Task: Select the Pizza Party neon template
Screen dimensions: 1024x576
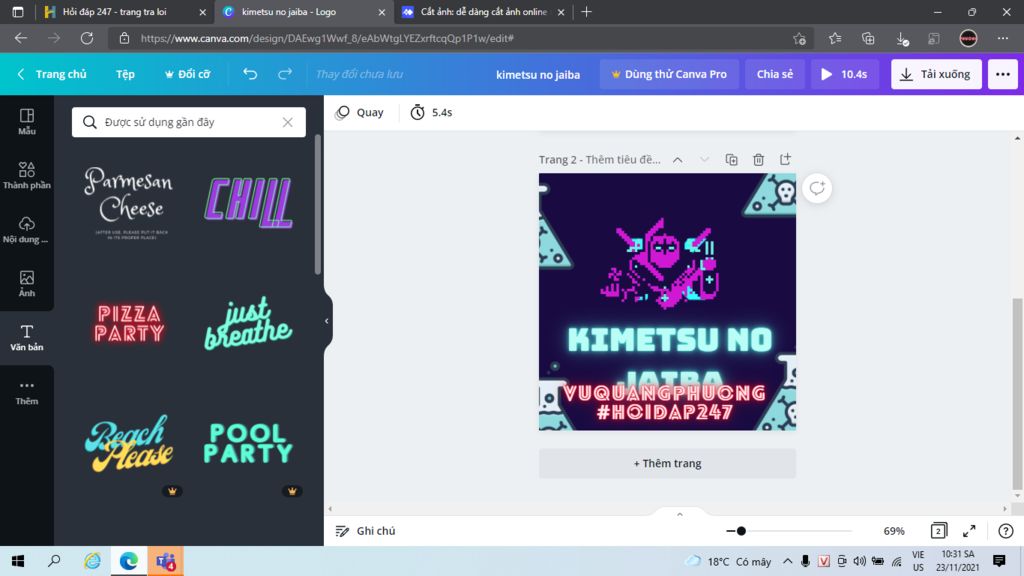Action: pos(129,323)
